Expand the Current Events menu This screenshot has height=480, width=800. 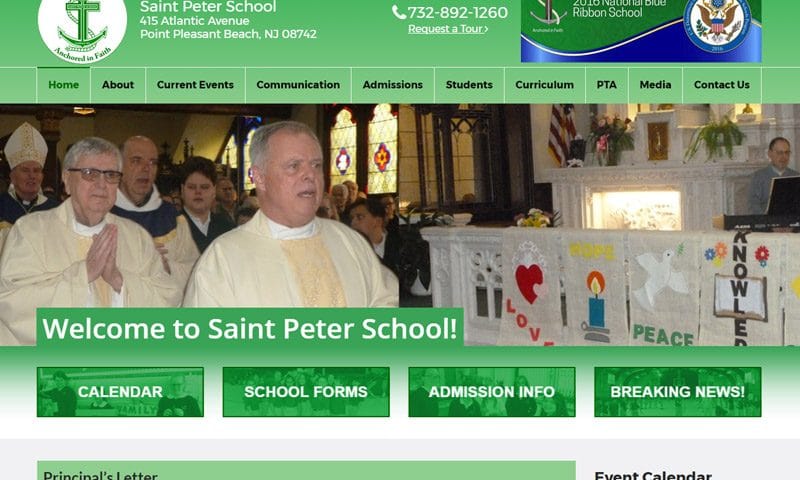point(195,85)
